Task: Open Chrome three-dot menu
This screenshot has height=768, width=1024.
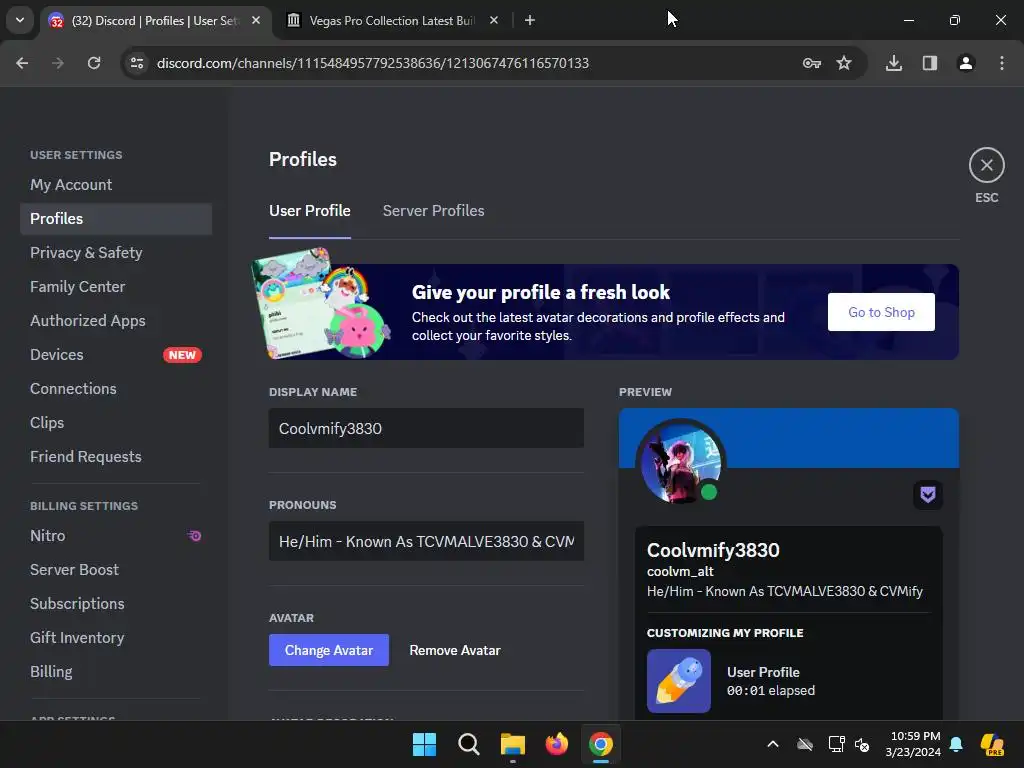Action: point(1002,63)
